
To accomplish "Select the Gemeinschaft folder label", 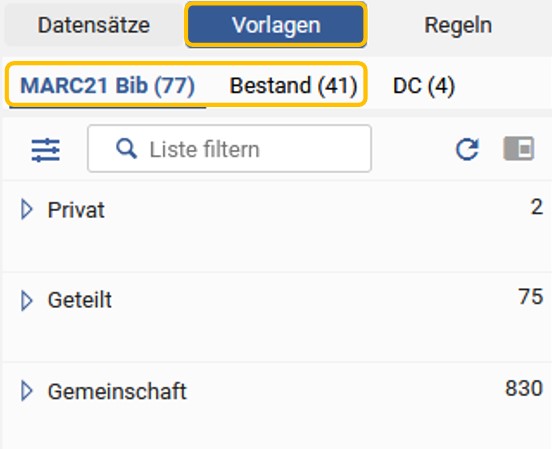I will click(x=117, y=391).
